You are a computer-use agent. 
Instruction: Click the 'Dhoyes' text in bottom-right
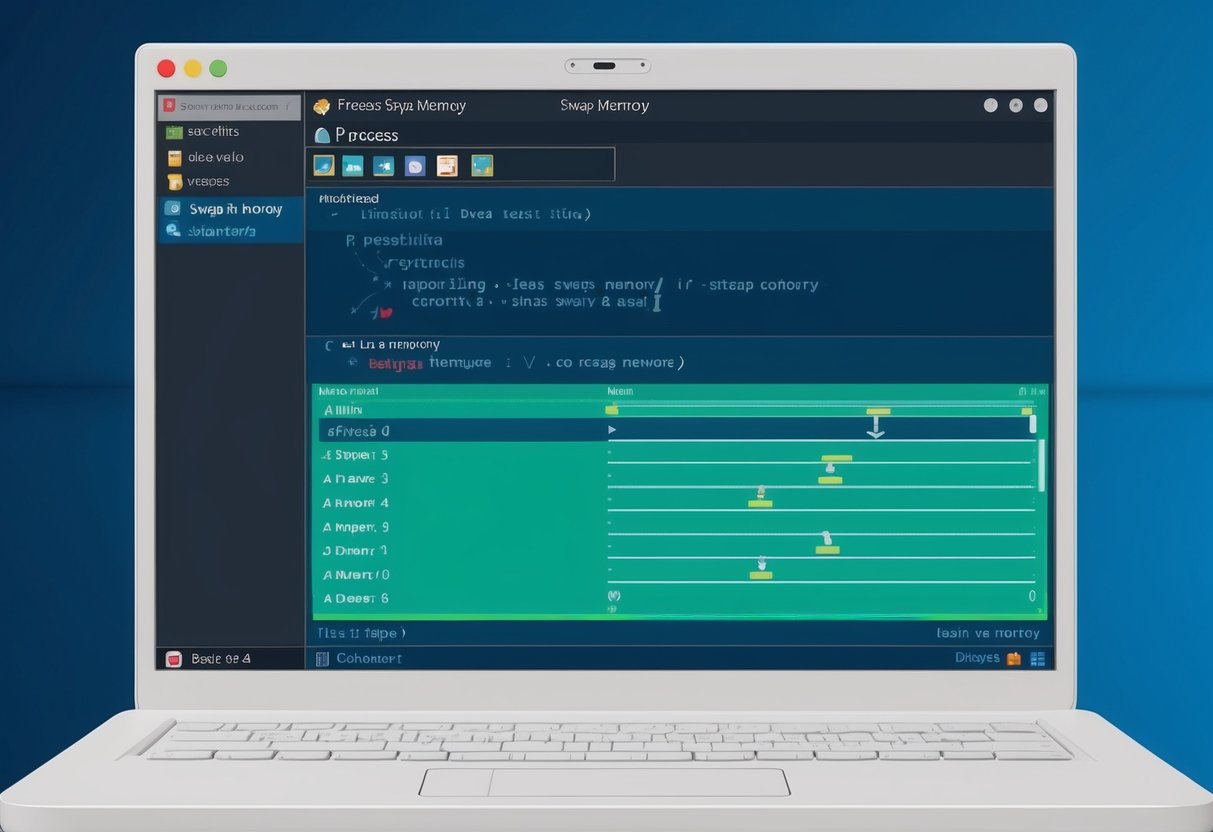coord(977,658)
